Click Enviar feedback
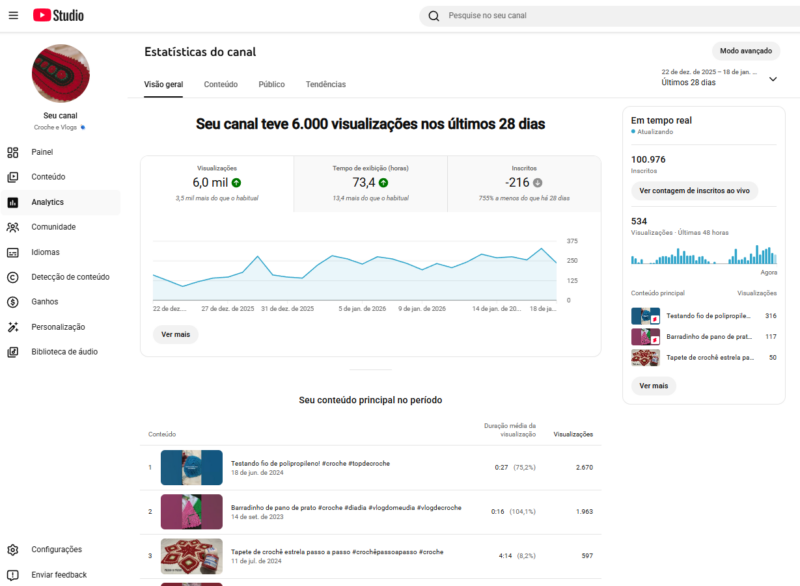 point(61,574)
